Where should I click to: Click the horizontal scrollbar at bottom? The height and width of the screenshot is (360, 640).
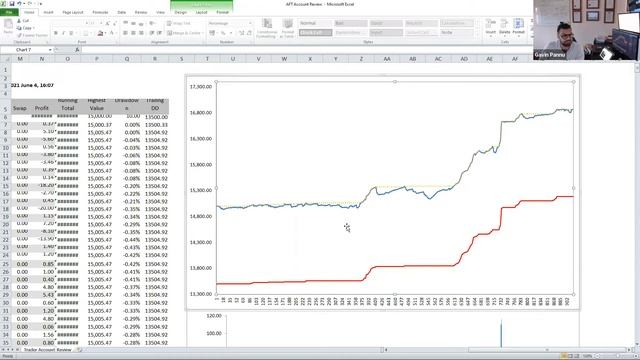[508, 350]
